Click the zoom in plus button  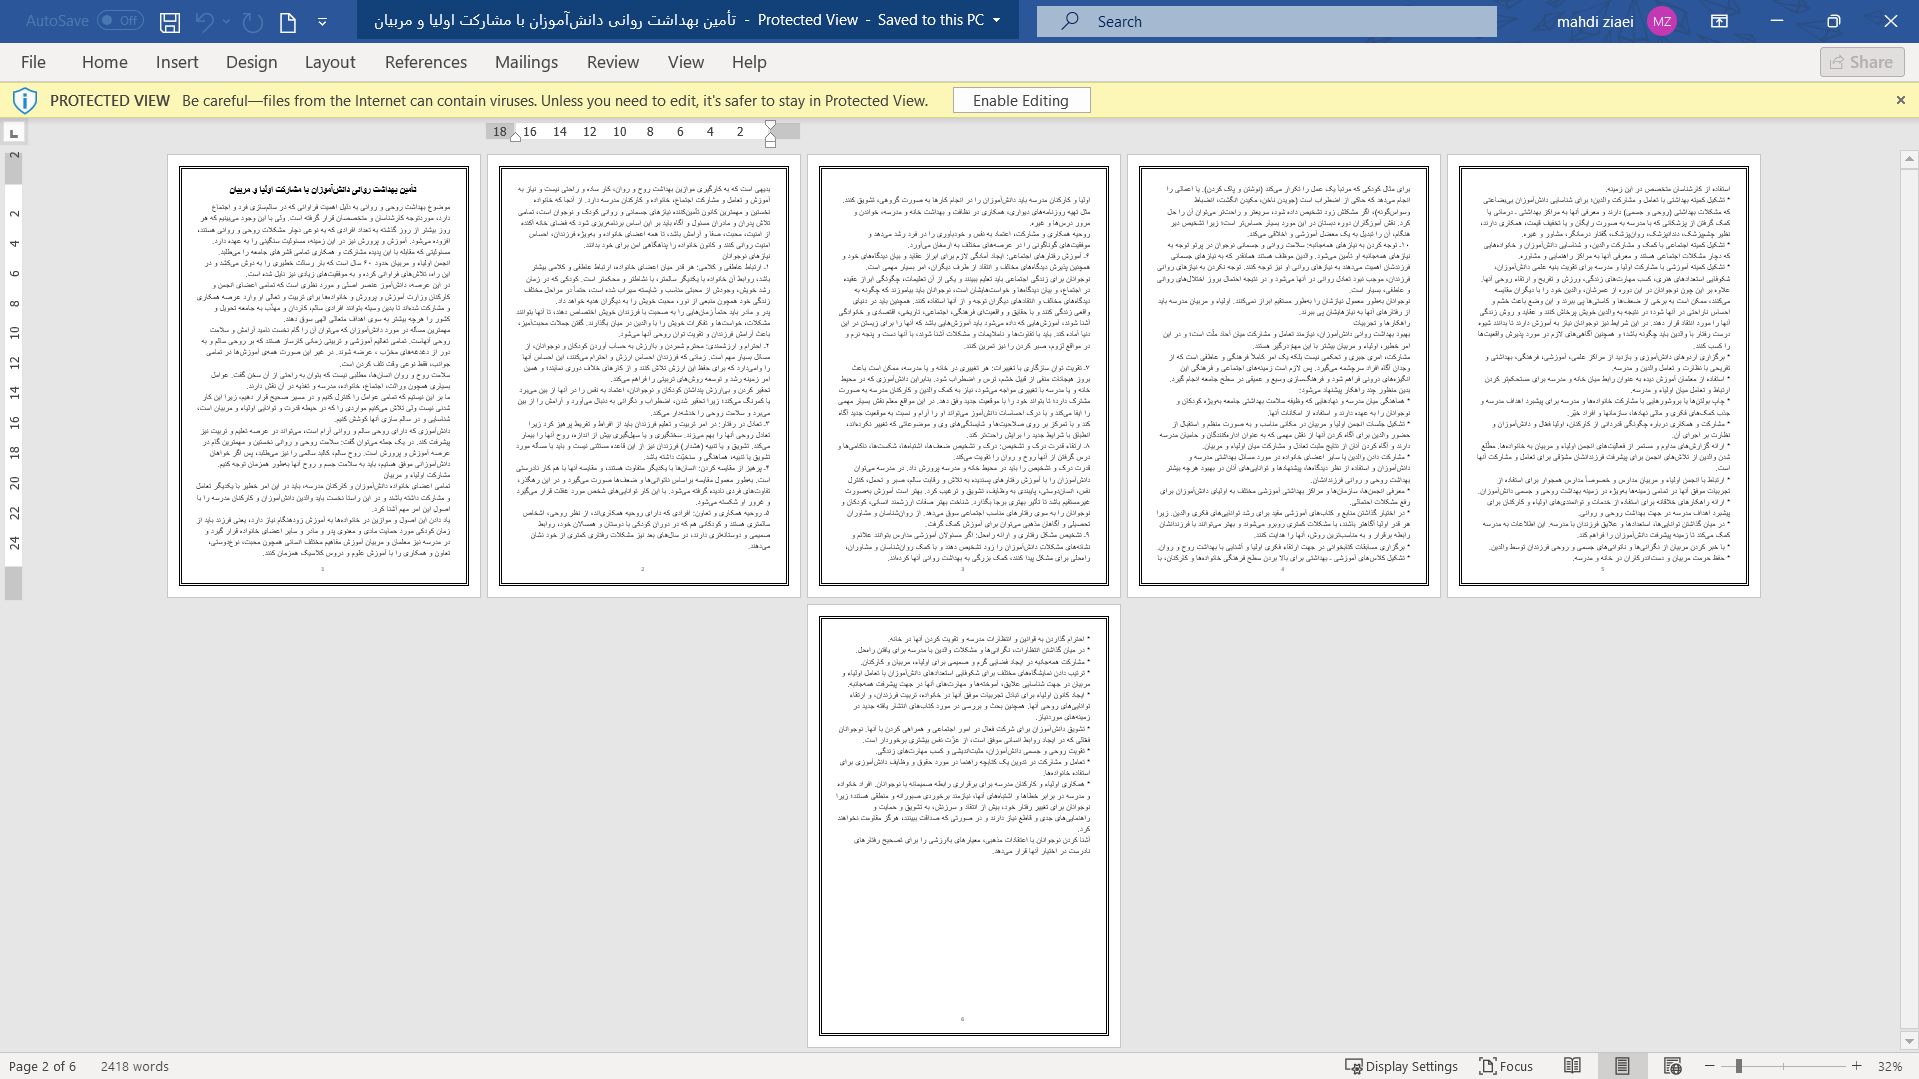[x=1857, y=1066]
